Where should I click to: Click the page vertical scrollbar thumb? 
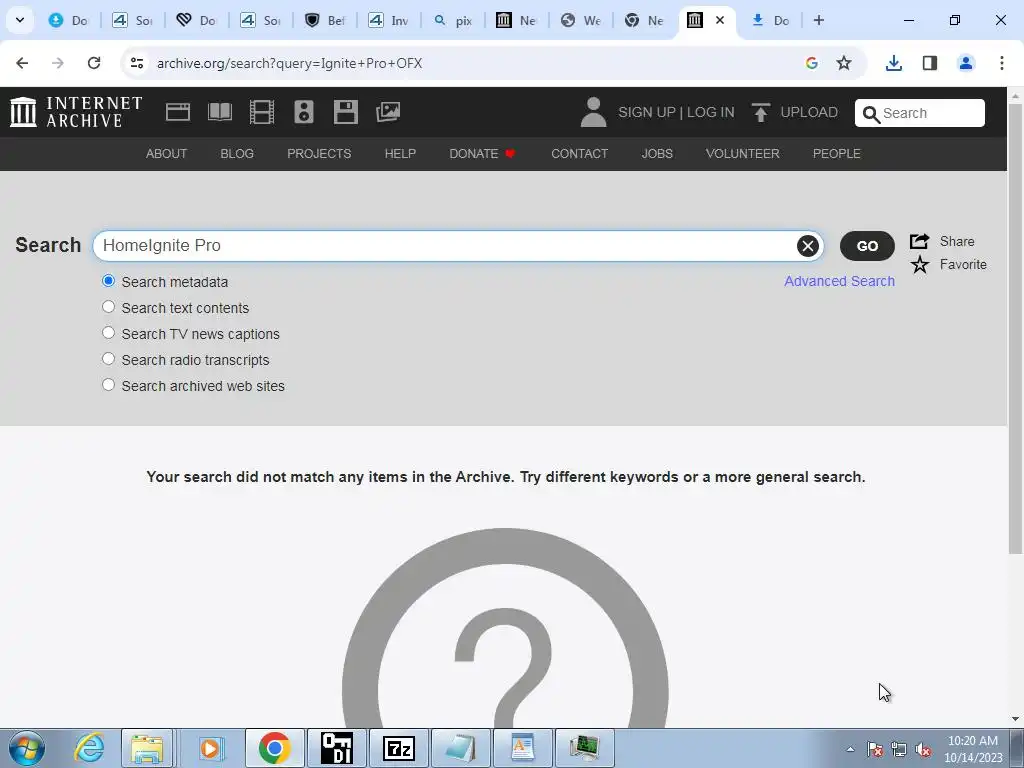pyautogui.click(x=1016, y=327)
